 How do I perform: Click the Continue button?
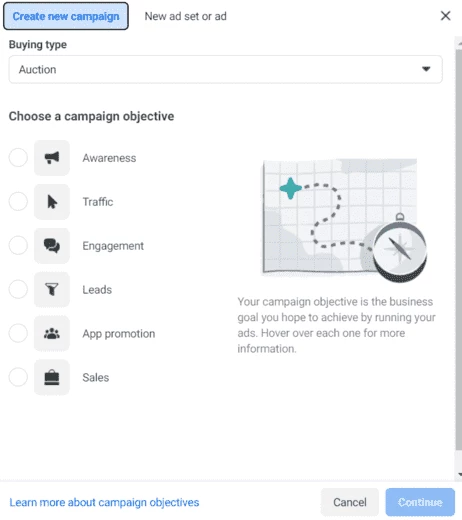point(420,502)
